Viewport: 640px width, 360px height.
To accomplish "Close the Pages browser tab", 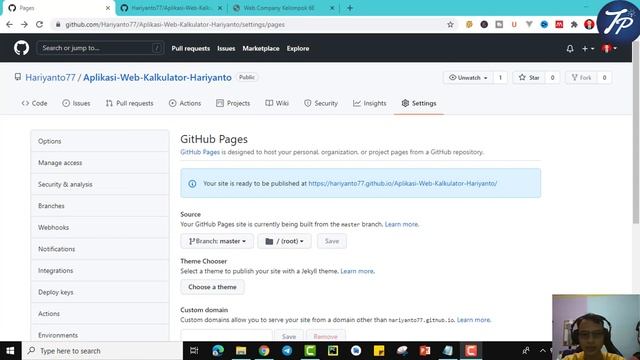I will (x=108, y=8).
